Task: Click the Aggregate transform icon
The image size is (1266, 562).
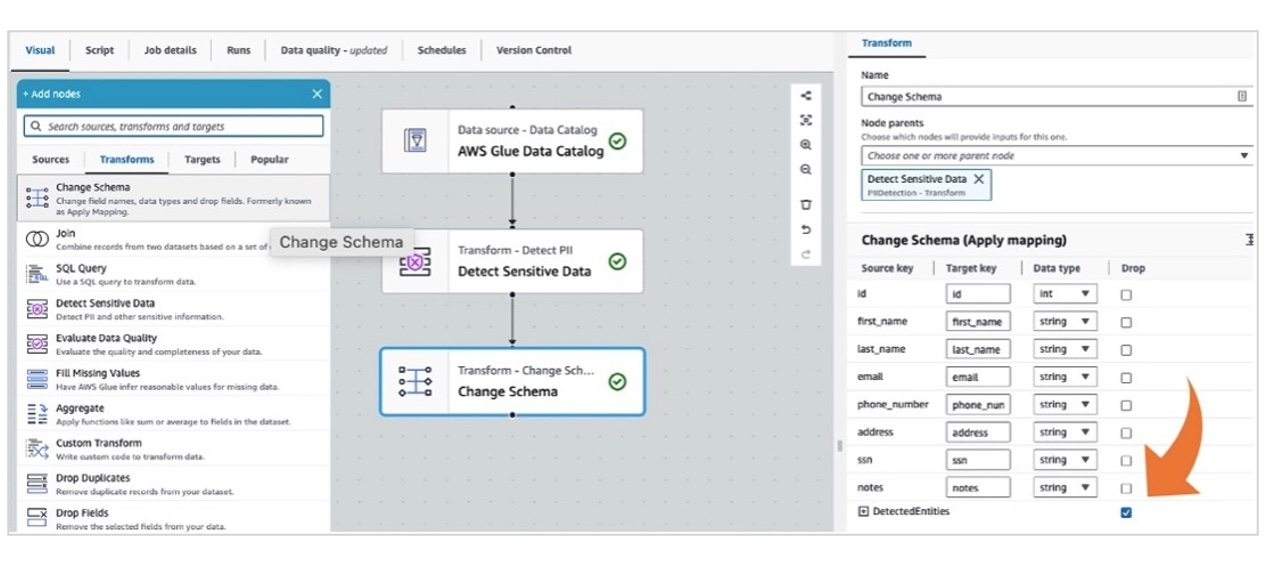Action: [x=37, y=414]
